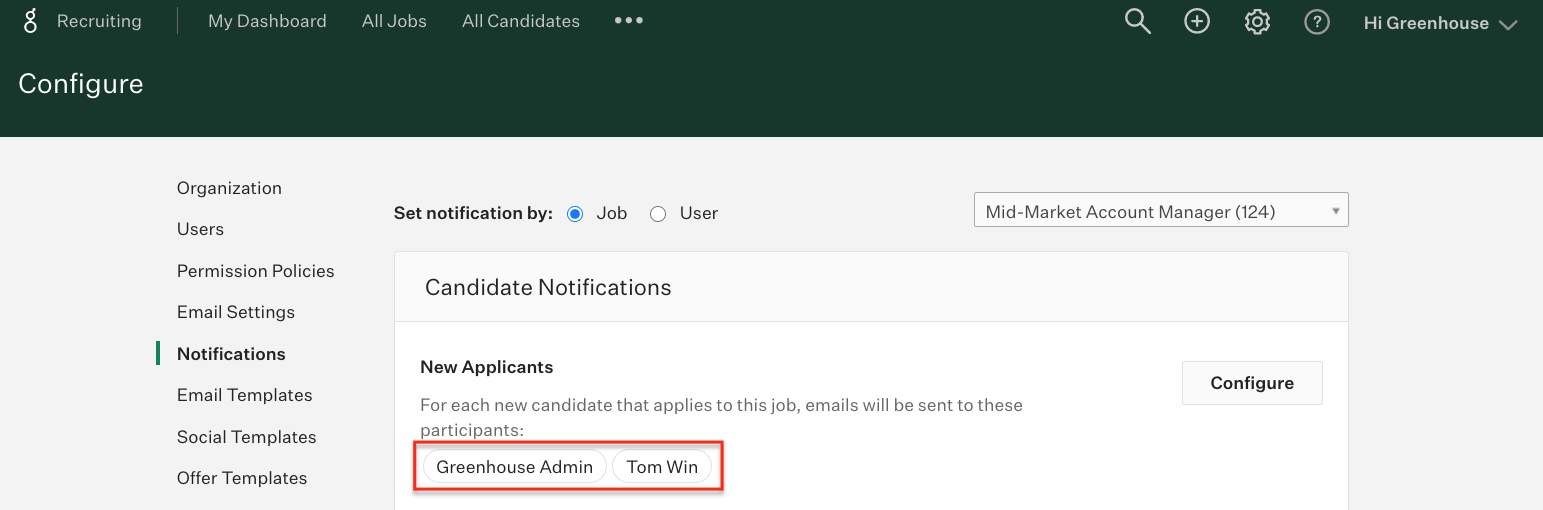Open the search magnifier icon
This screenshot has height=510, width=1543.
[x=1138, y=21]
